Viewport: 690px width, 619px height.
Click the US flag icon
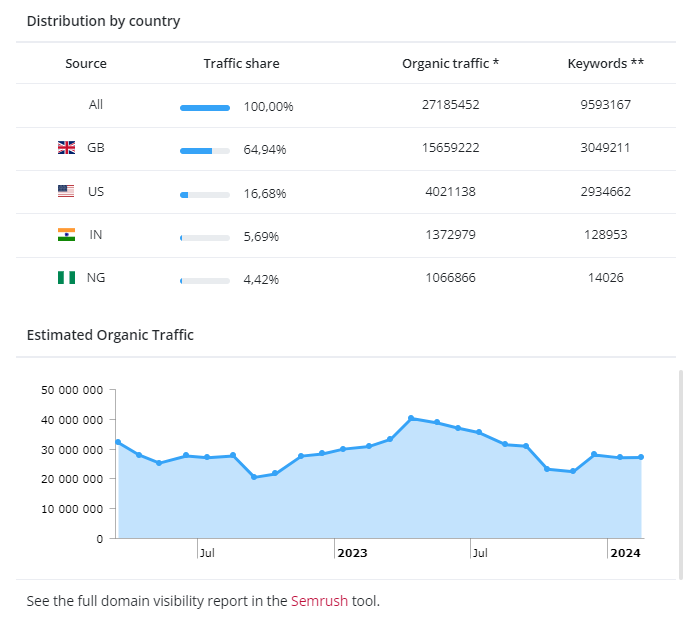[66, 191]
